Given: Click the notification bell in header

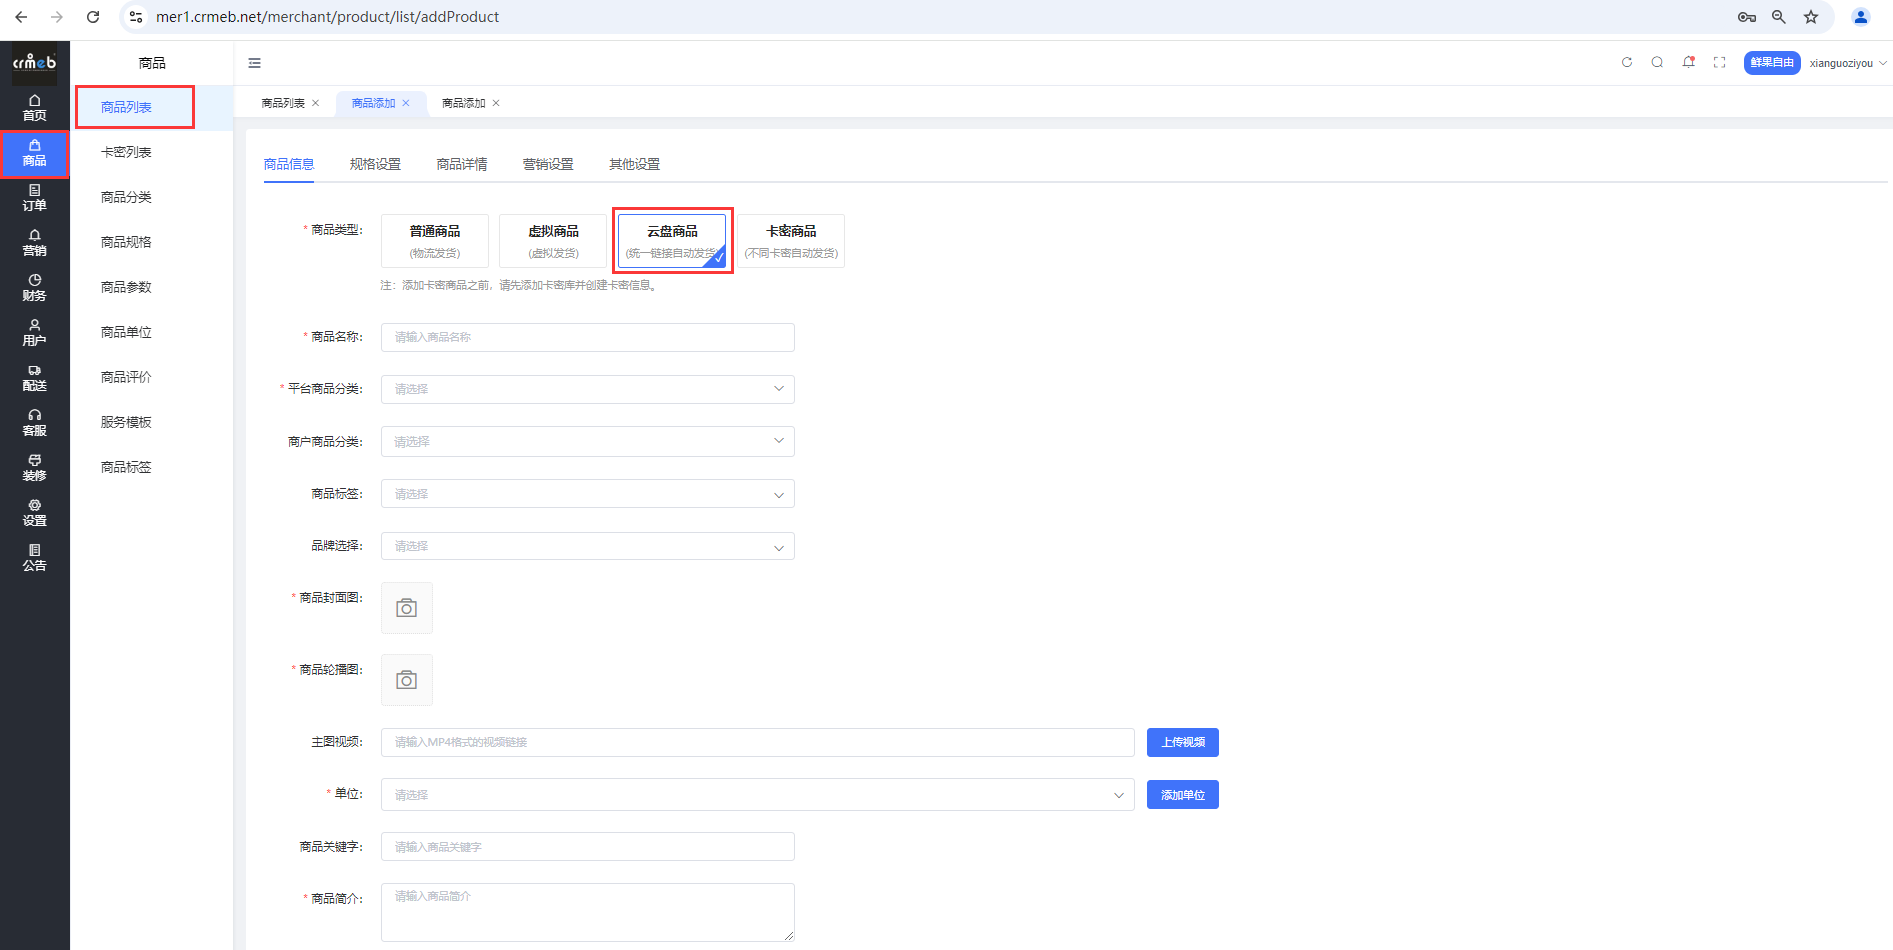Looking at the screenshot, I should click(1688, 62).
